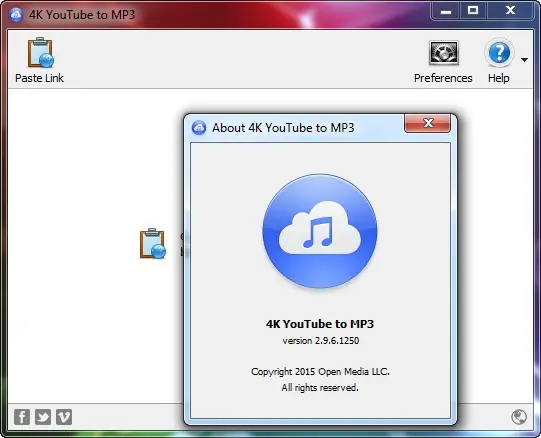Maximize the 4K YouTube to MP3 window
Image resolution: width=541 pixels, height=438 pixels.
[473, 11]
